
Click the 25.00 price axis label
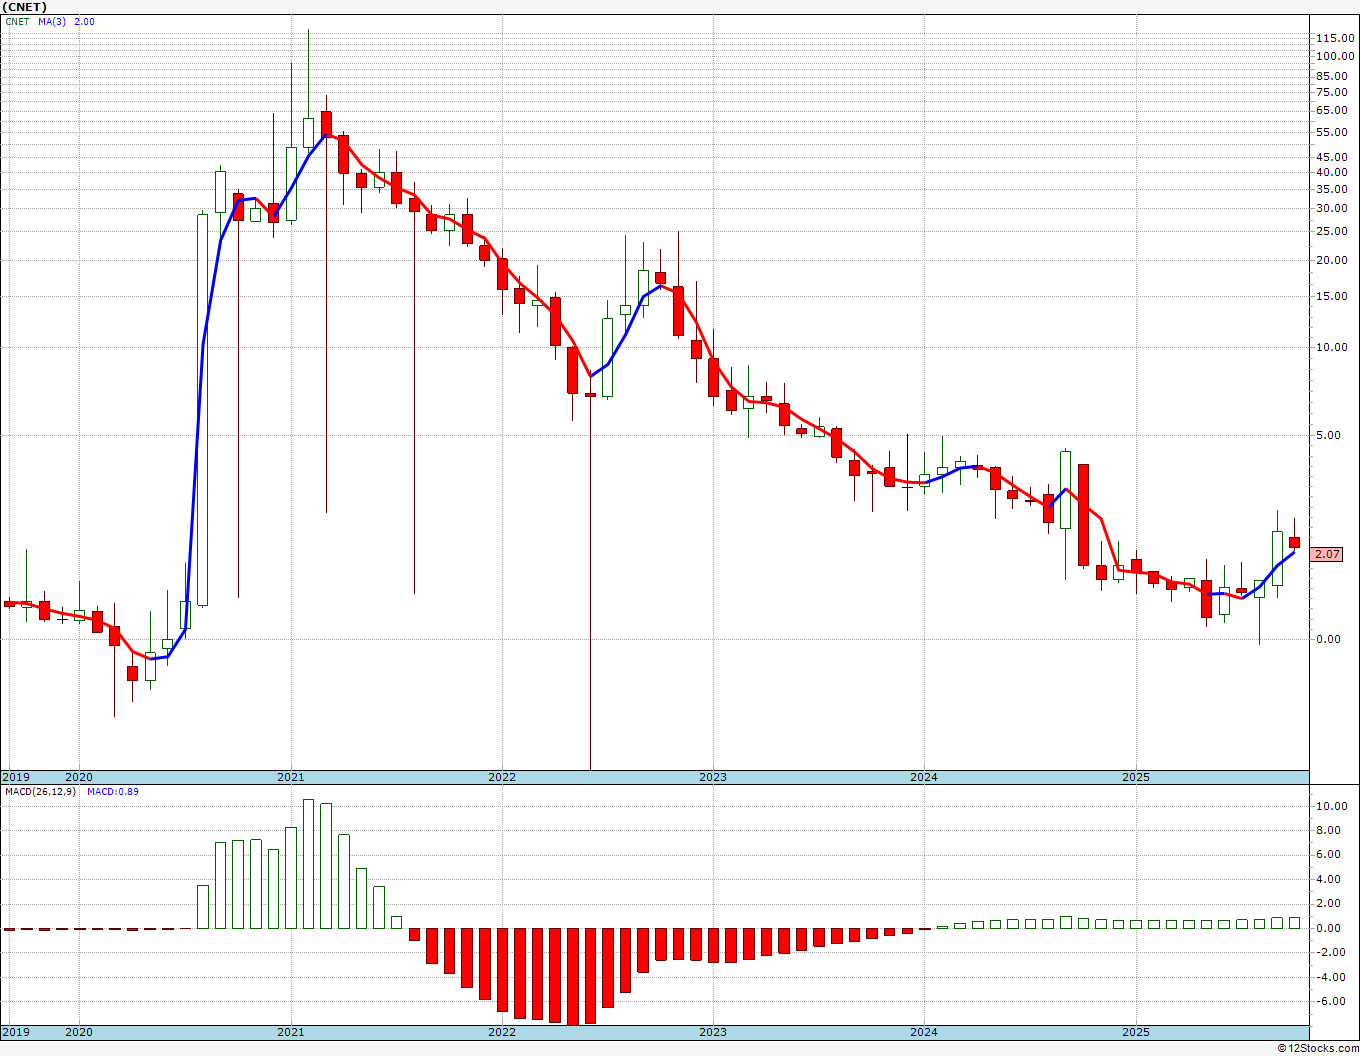(1331, 232)
